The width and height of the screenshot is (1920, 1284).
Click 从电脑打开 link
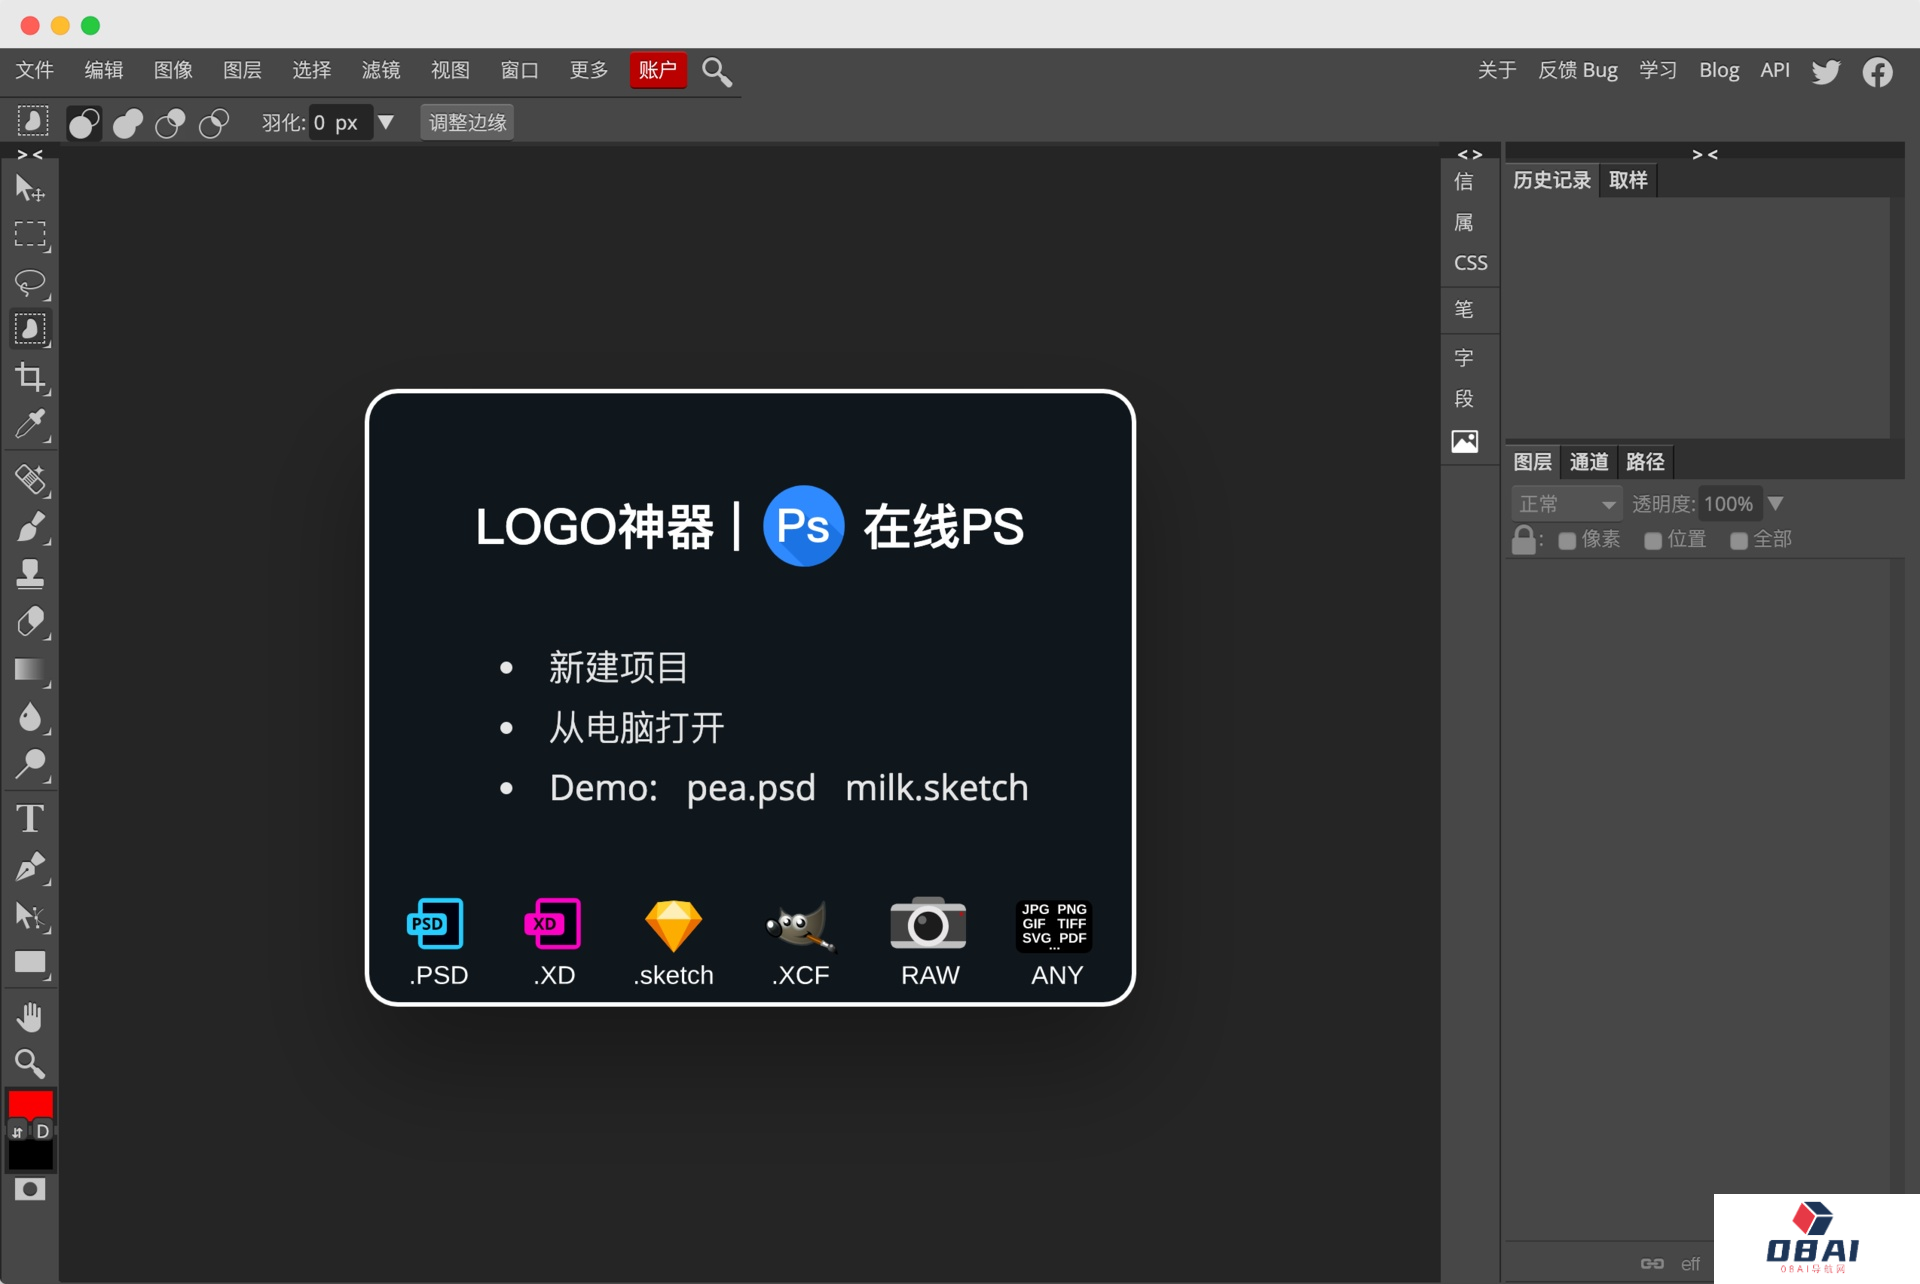636,727
